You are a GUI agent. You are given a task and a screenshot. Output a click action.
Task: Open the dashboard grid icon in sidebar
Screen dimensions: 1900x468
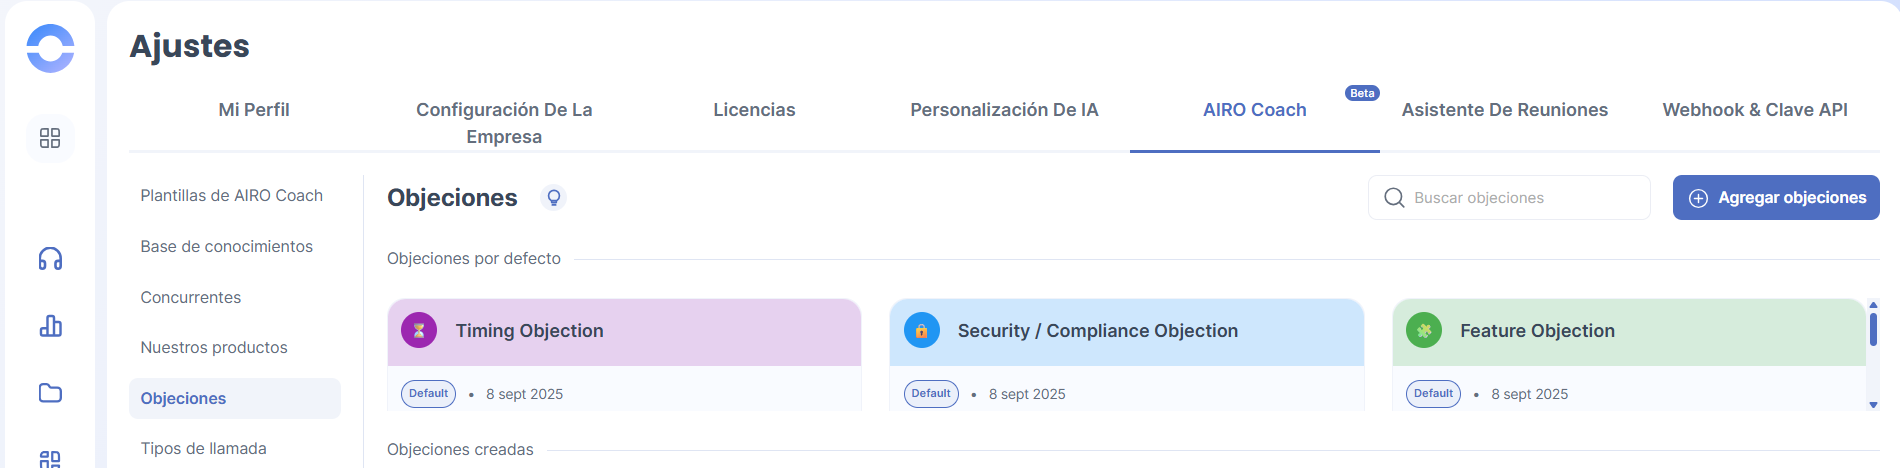point(50,138)
